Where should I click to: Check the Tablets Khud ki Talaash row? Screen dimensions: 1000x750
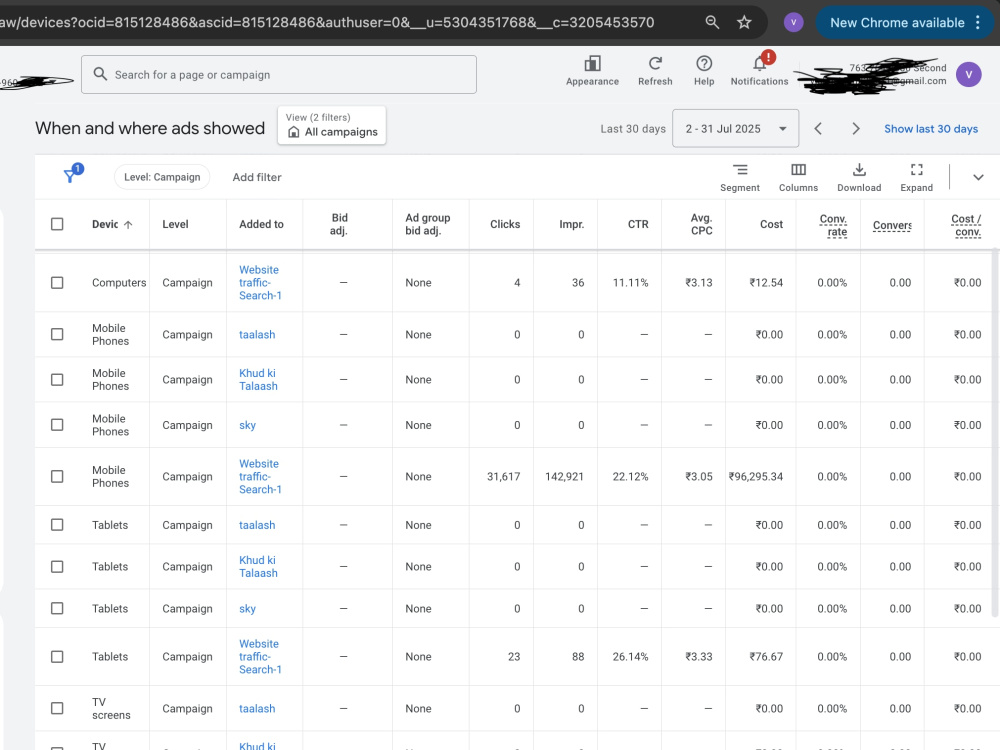pyautogui.click(x=57, y=566)
